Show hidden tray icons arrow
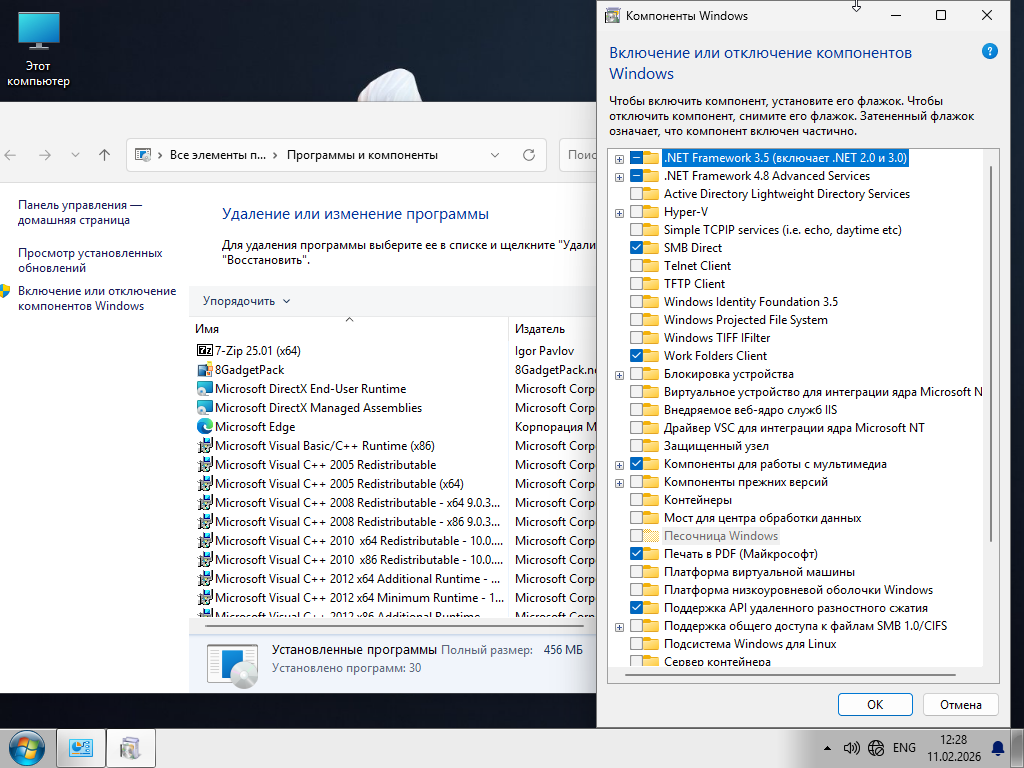1024x768 pixels. (827, 748)
